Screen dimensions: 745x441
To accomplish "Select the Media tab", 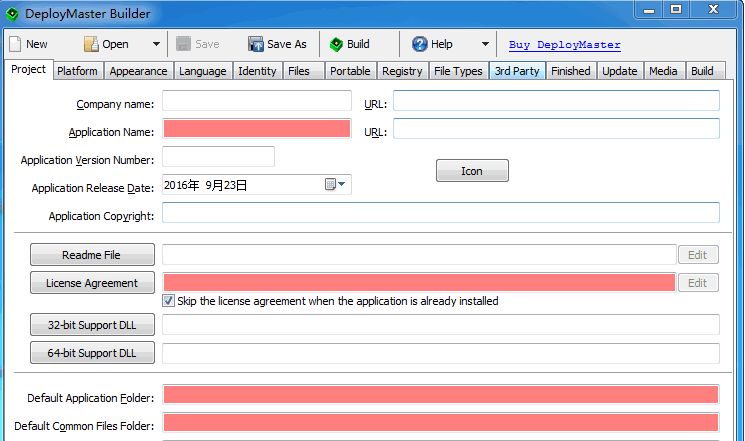I will [663, 71].
